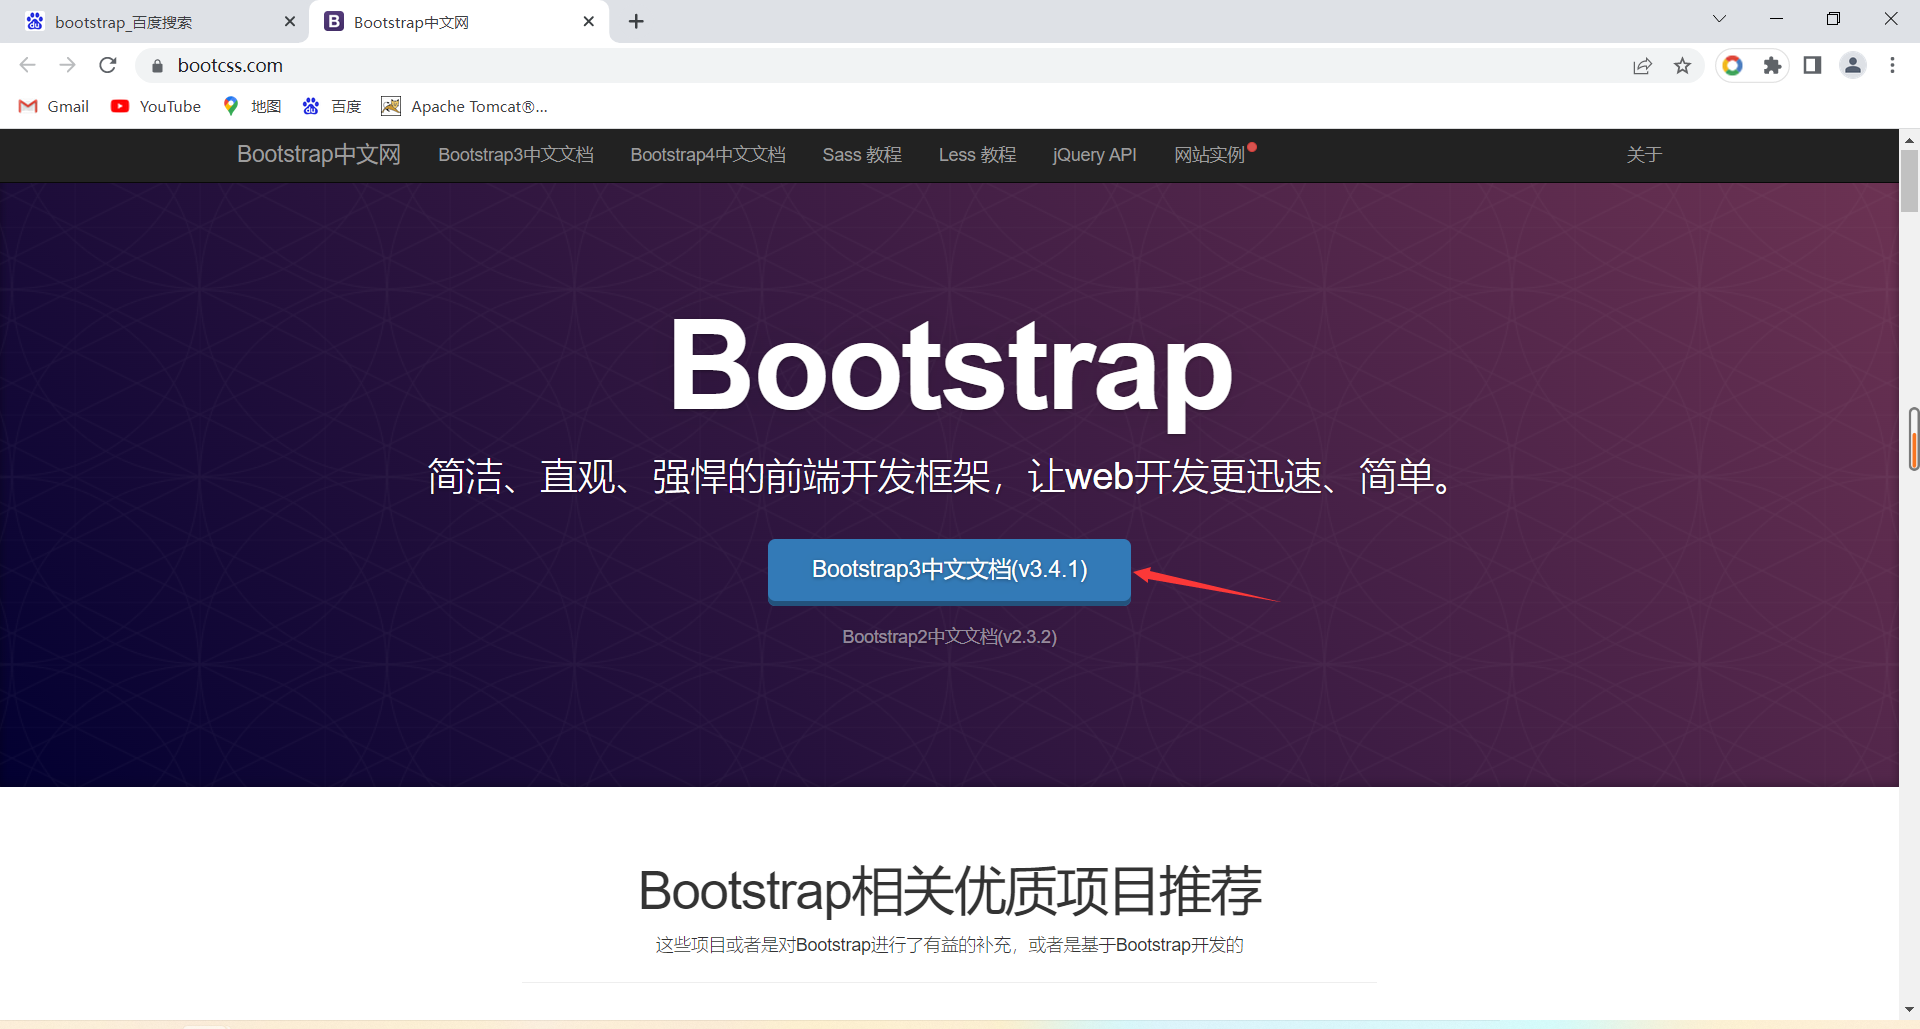Image resolution: width=1920 pixels, height=1029 pixels.
Task: Open Bootstrap4中文文档 in navbar
Action: (708, 155)
